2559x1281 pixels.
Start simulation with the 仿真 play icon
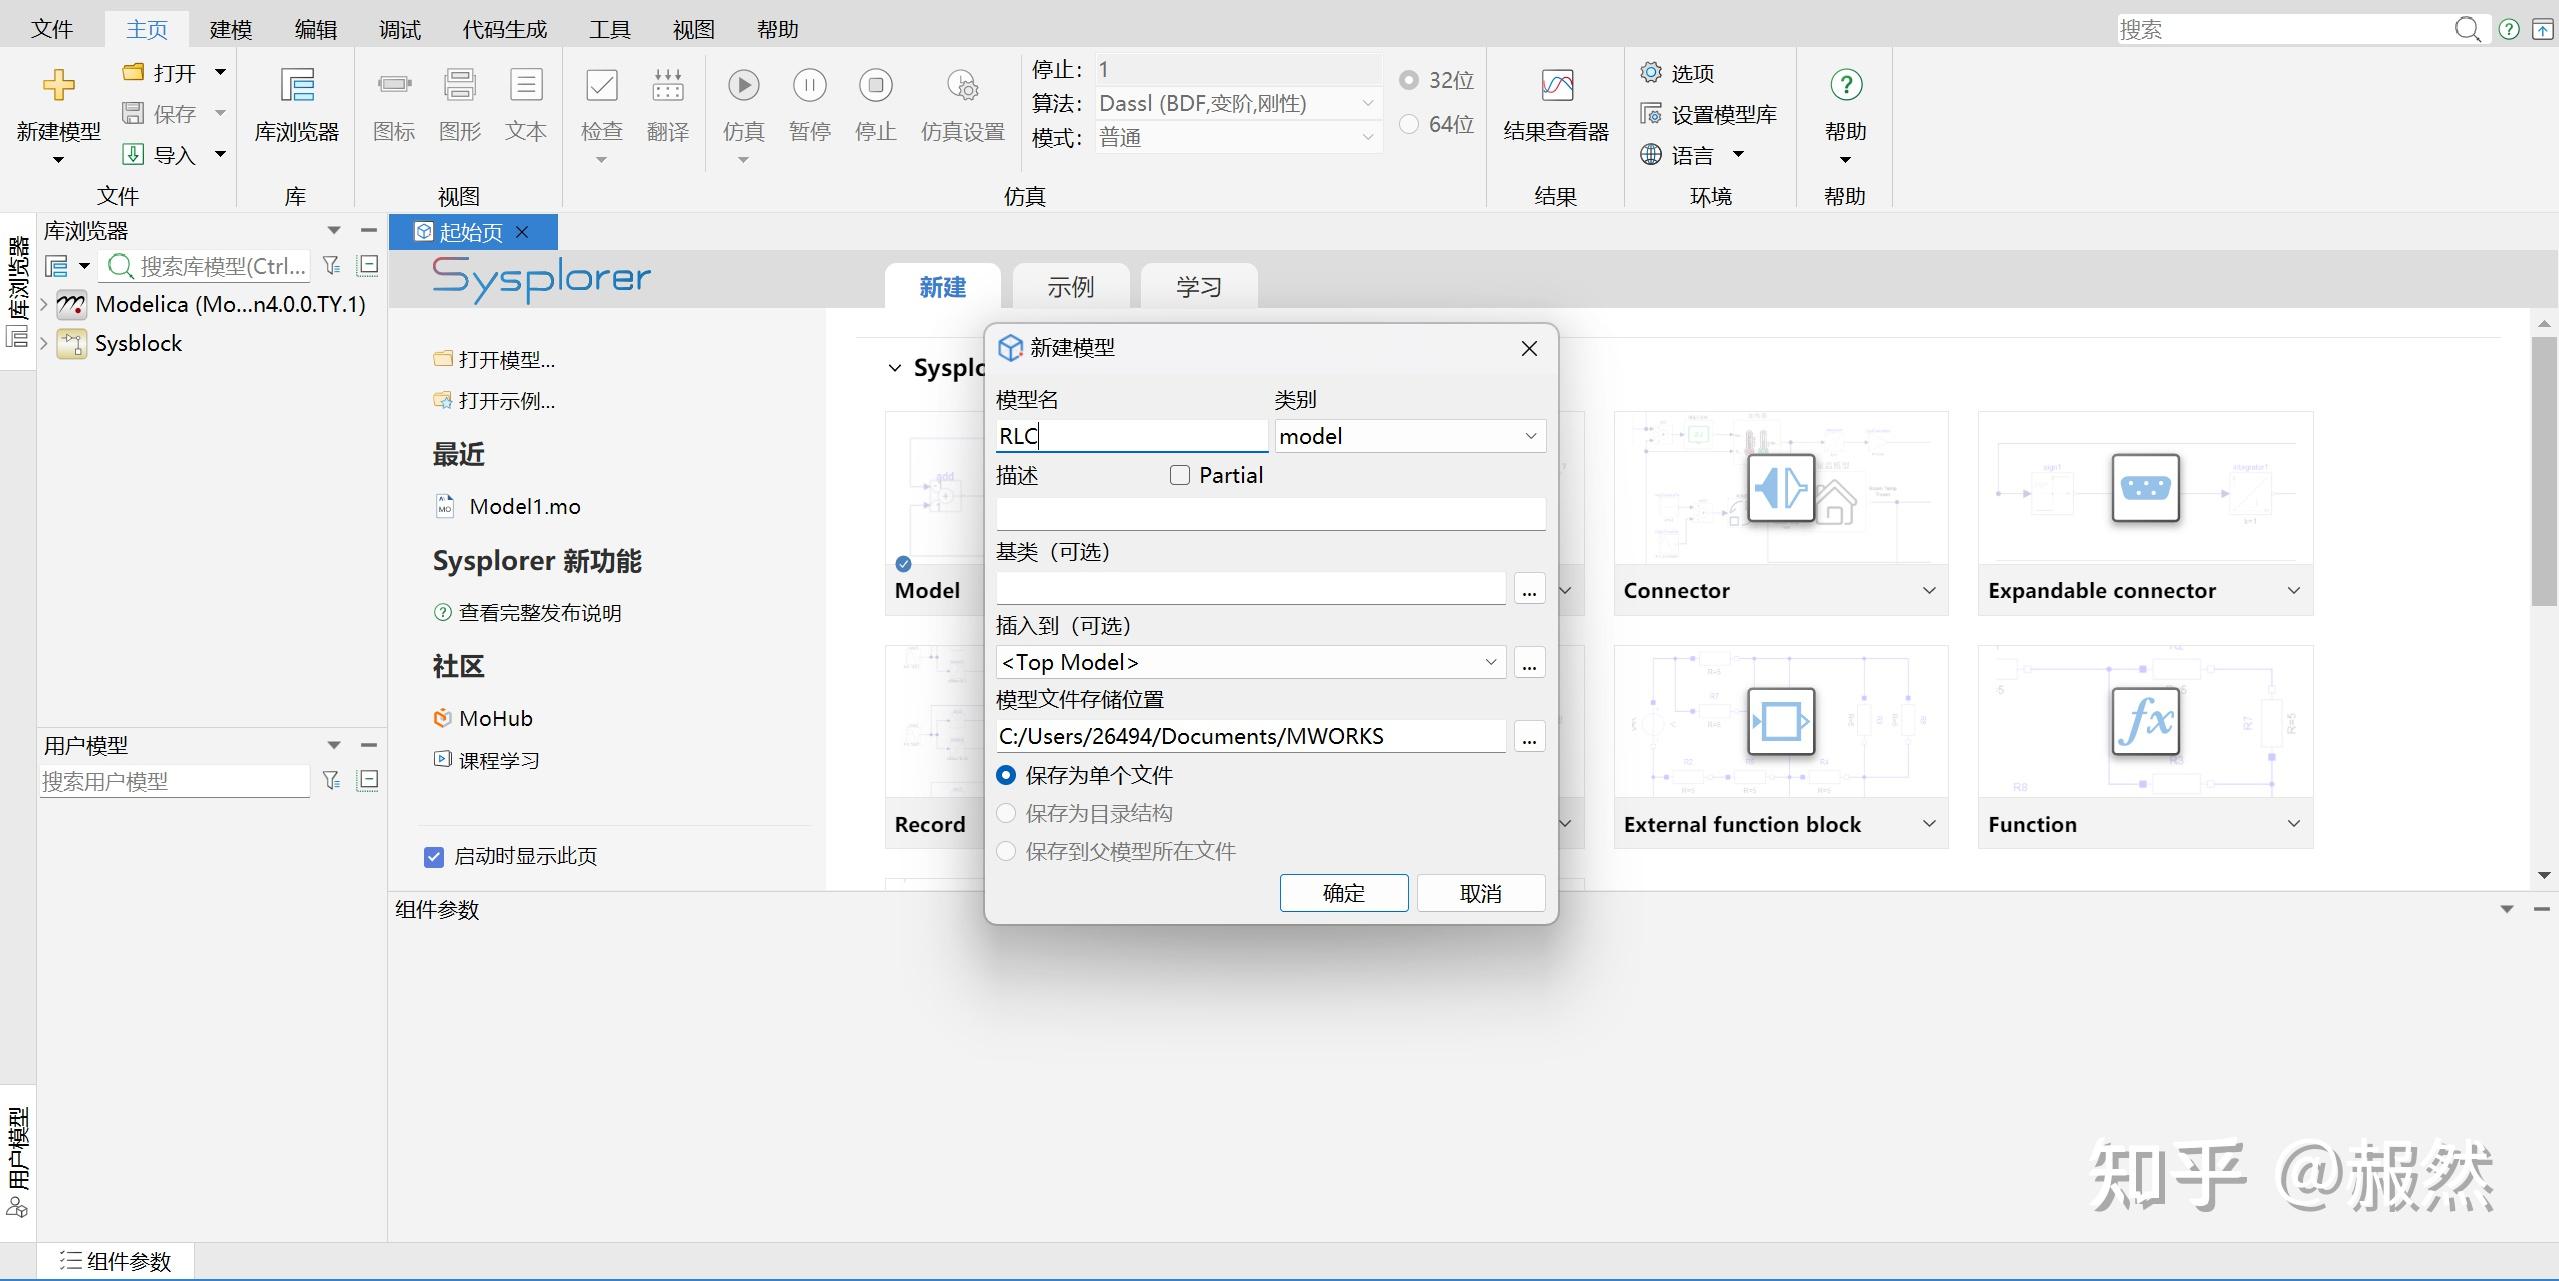click(743, 85)
